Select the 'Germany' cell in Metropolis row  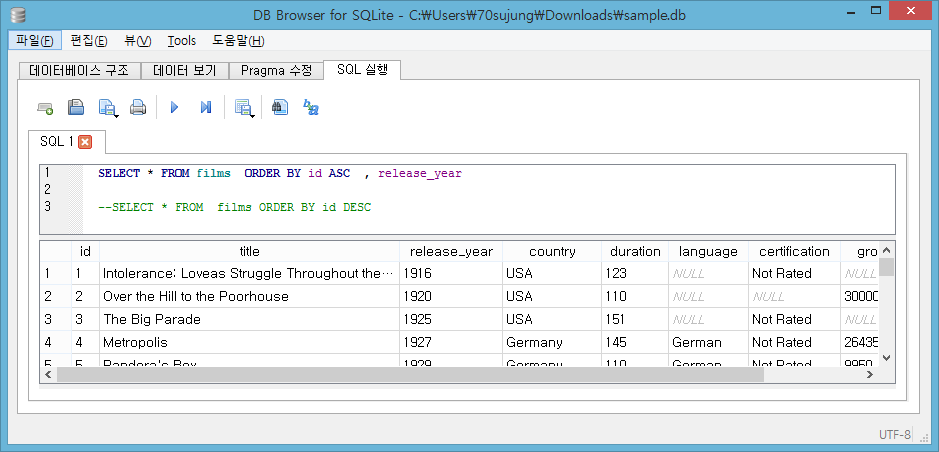click(552, 342)
